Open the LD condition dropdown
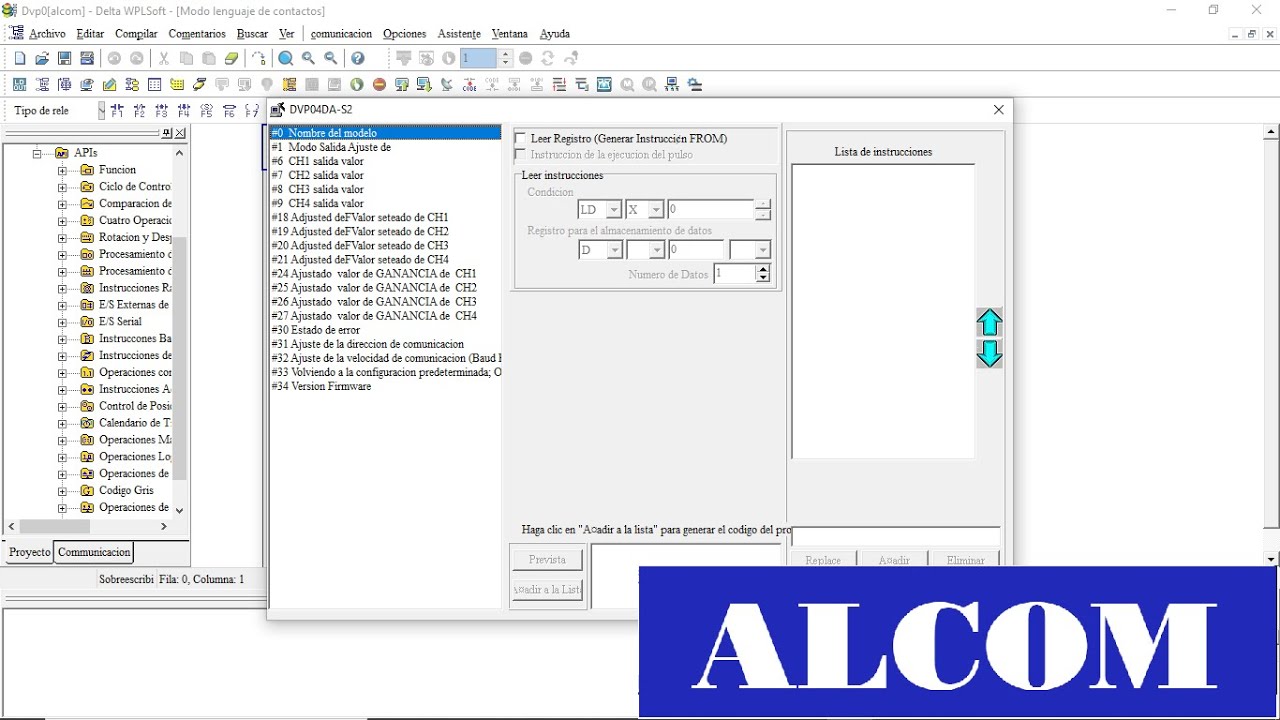 pyautogui.click(x=614, y=210)
